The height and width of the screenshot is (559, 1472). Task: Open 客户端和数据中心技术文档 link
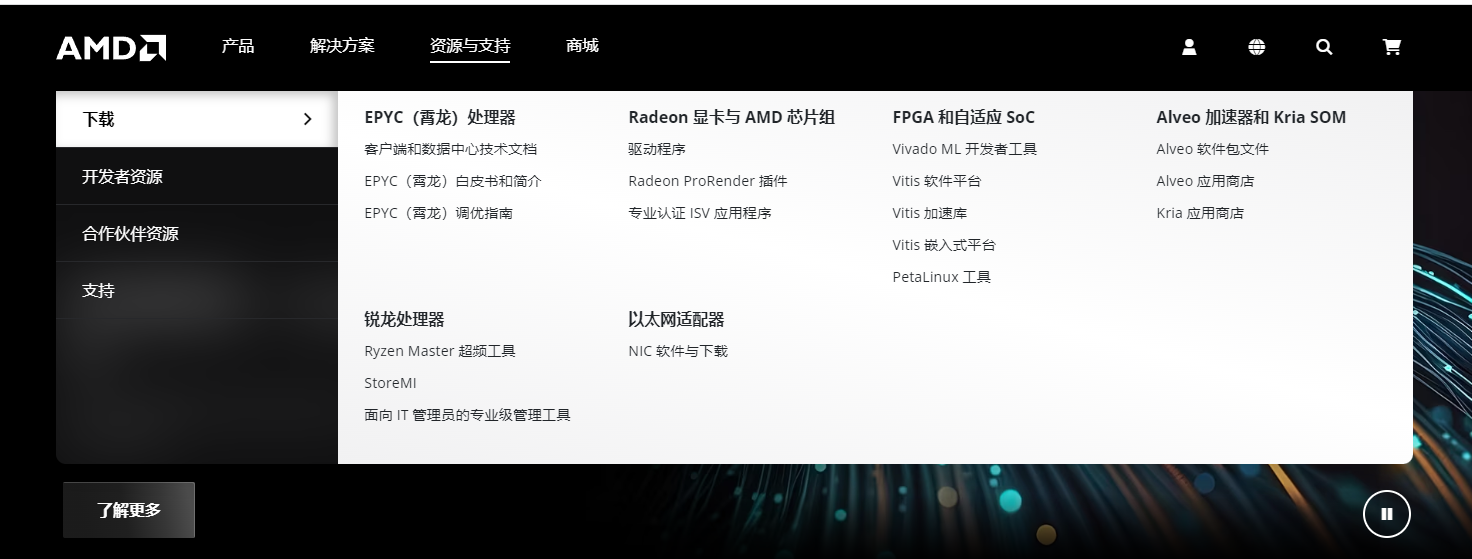pos(451,149)
